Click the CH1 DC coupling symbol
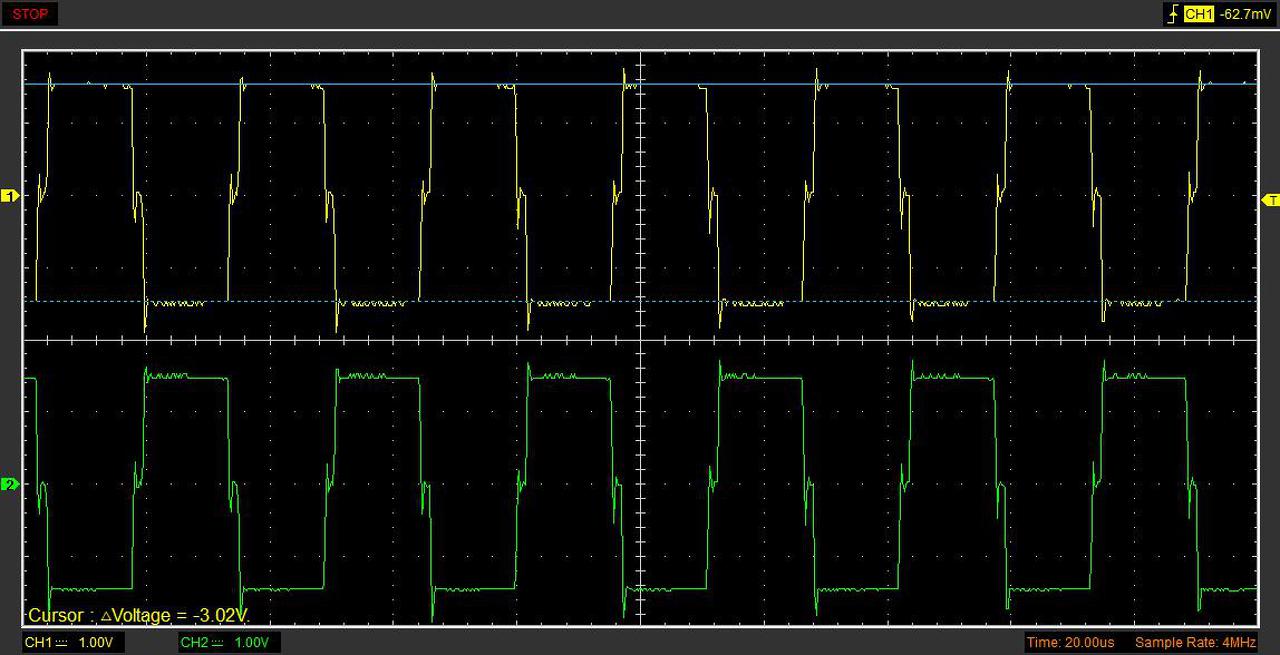This screenshot has width=1280, height=655. coord(61,642)
